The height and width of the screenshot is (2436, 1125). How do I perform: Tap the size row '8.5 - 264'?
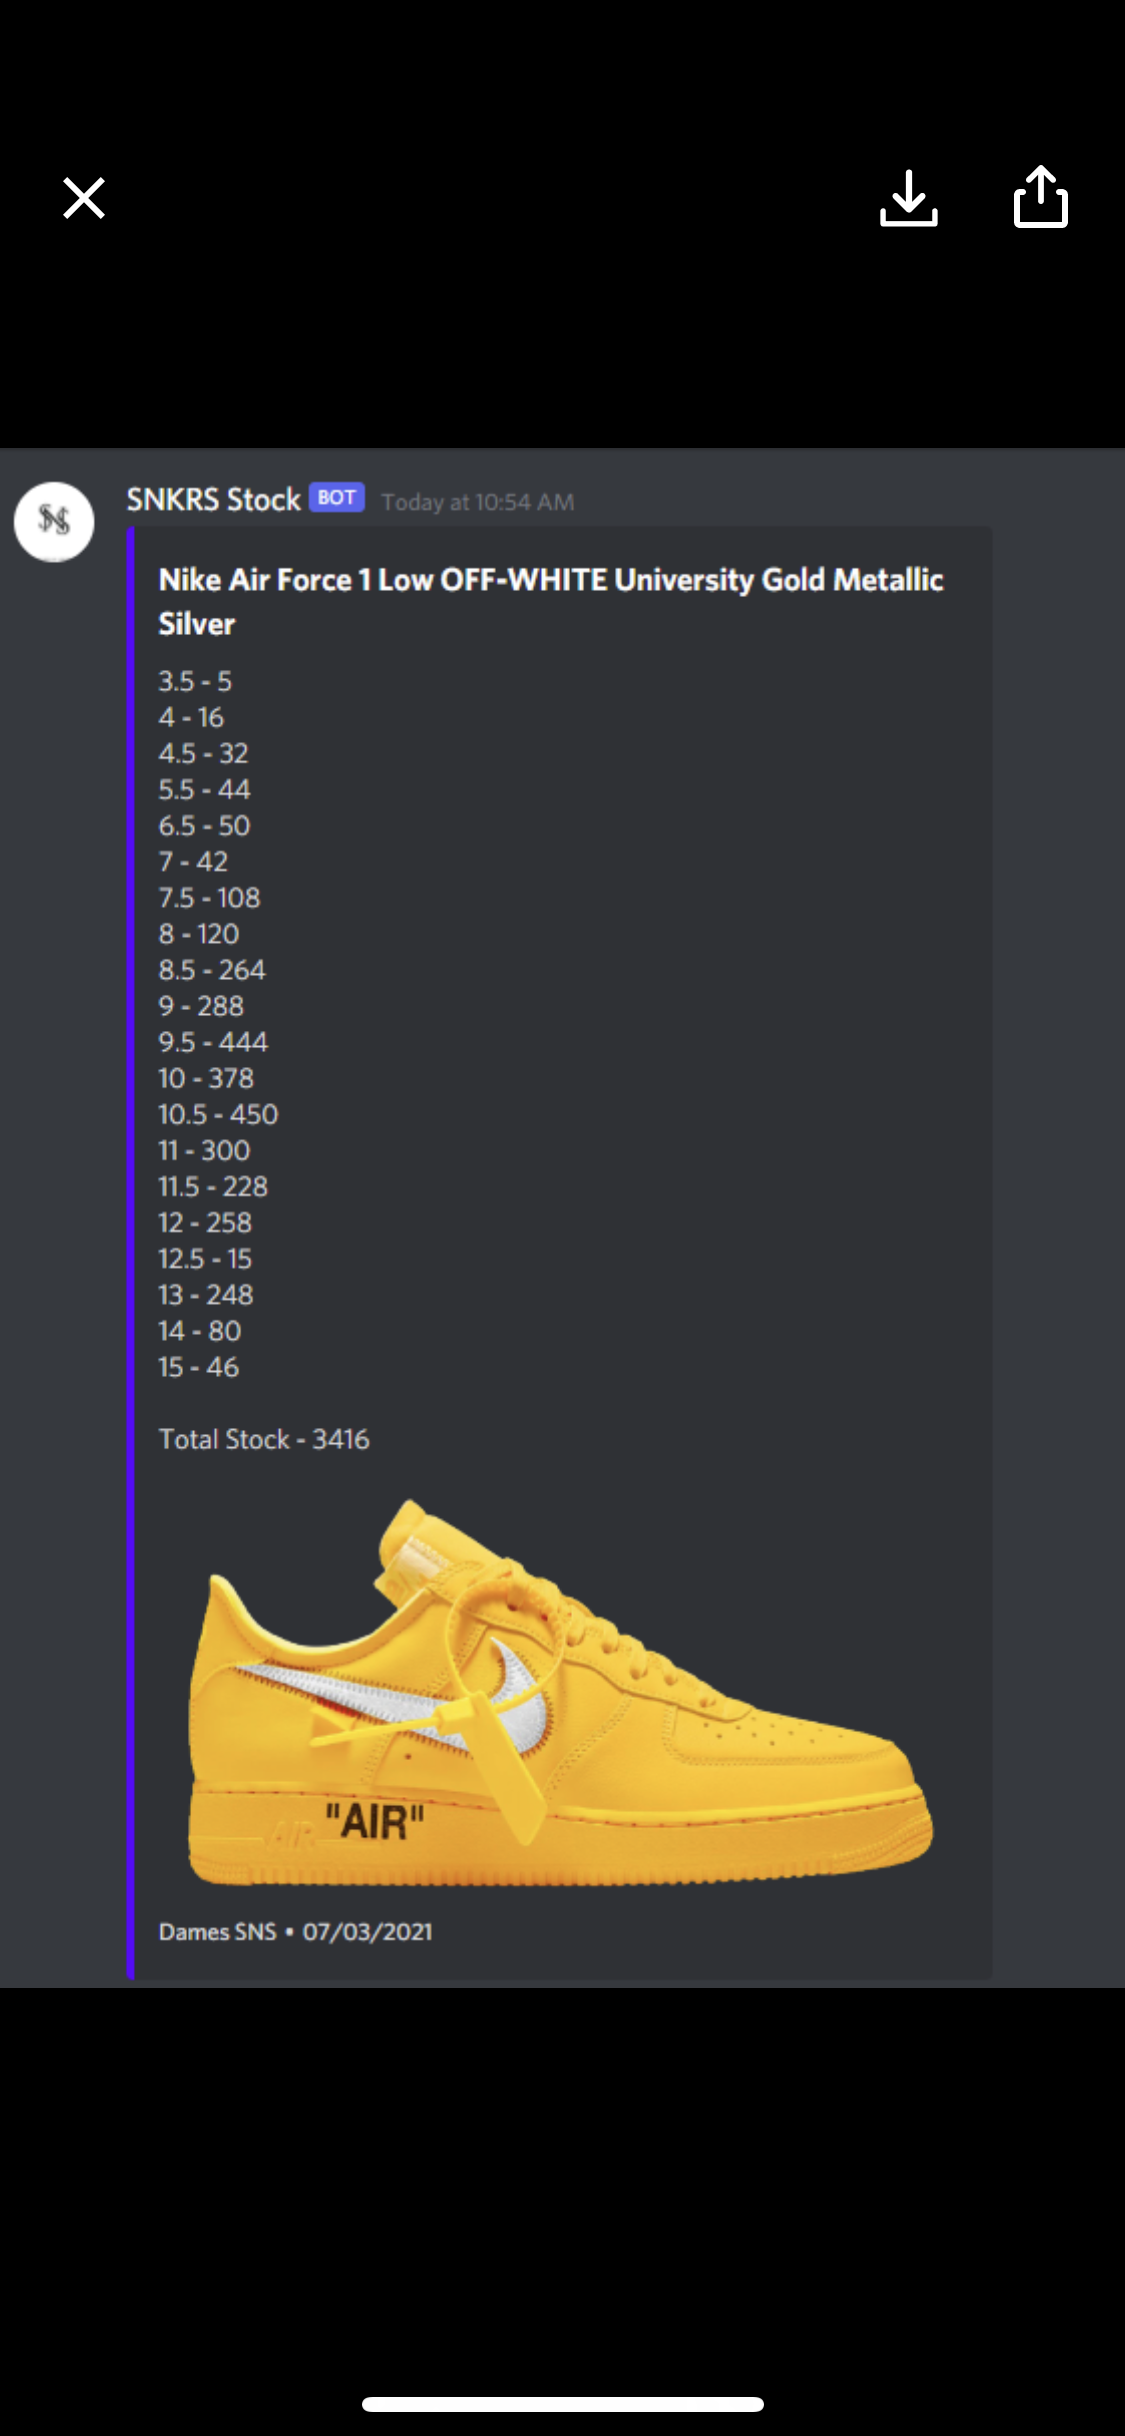[212, 969]
